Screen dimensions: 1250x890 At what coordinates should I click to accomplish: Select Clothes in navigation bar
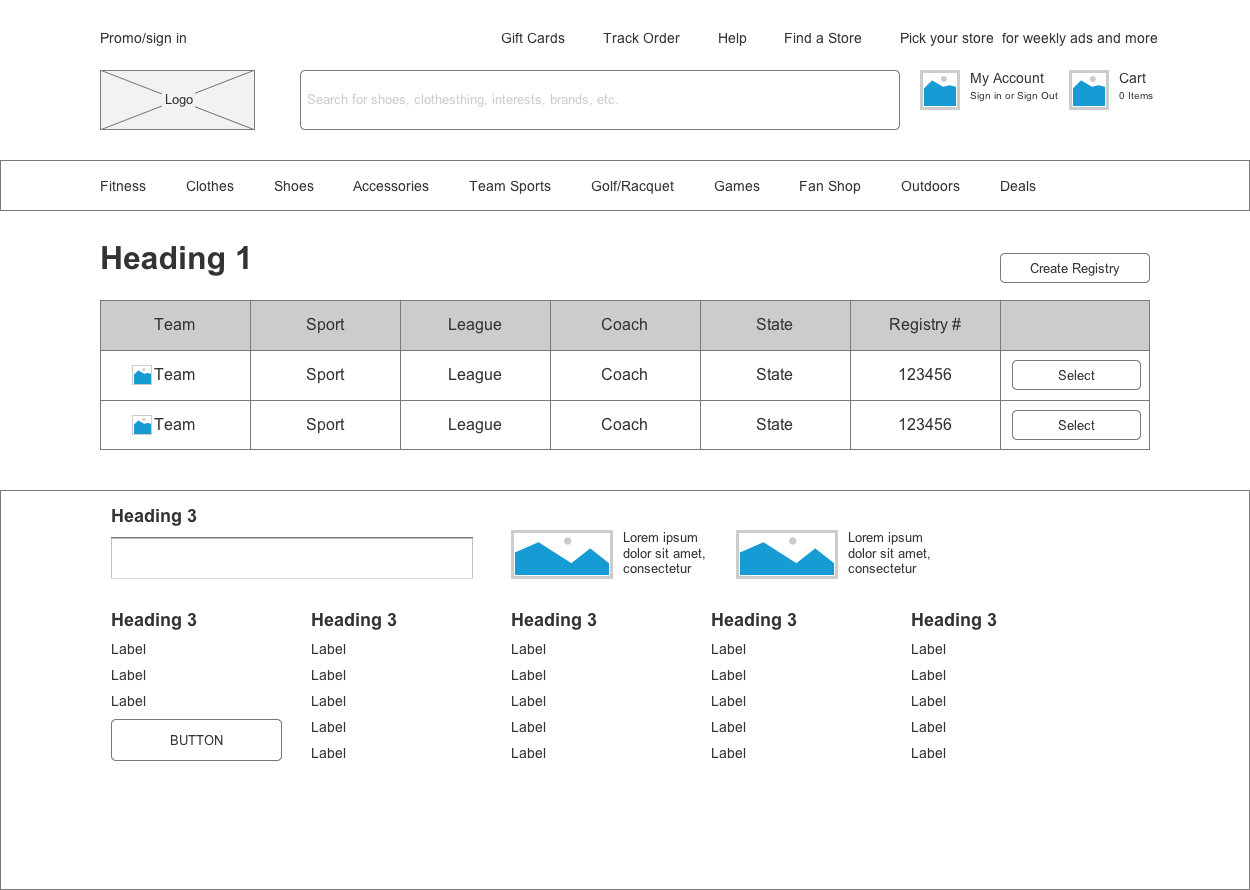pyautogui.click(x=210, y=186)
